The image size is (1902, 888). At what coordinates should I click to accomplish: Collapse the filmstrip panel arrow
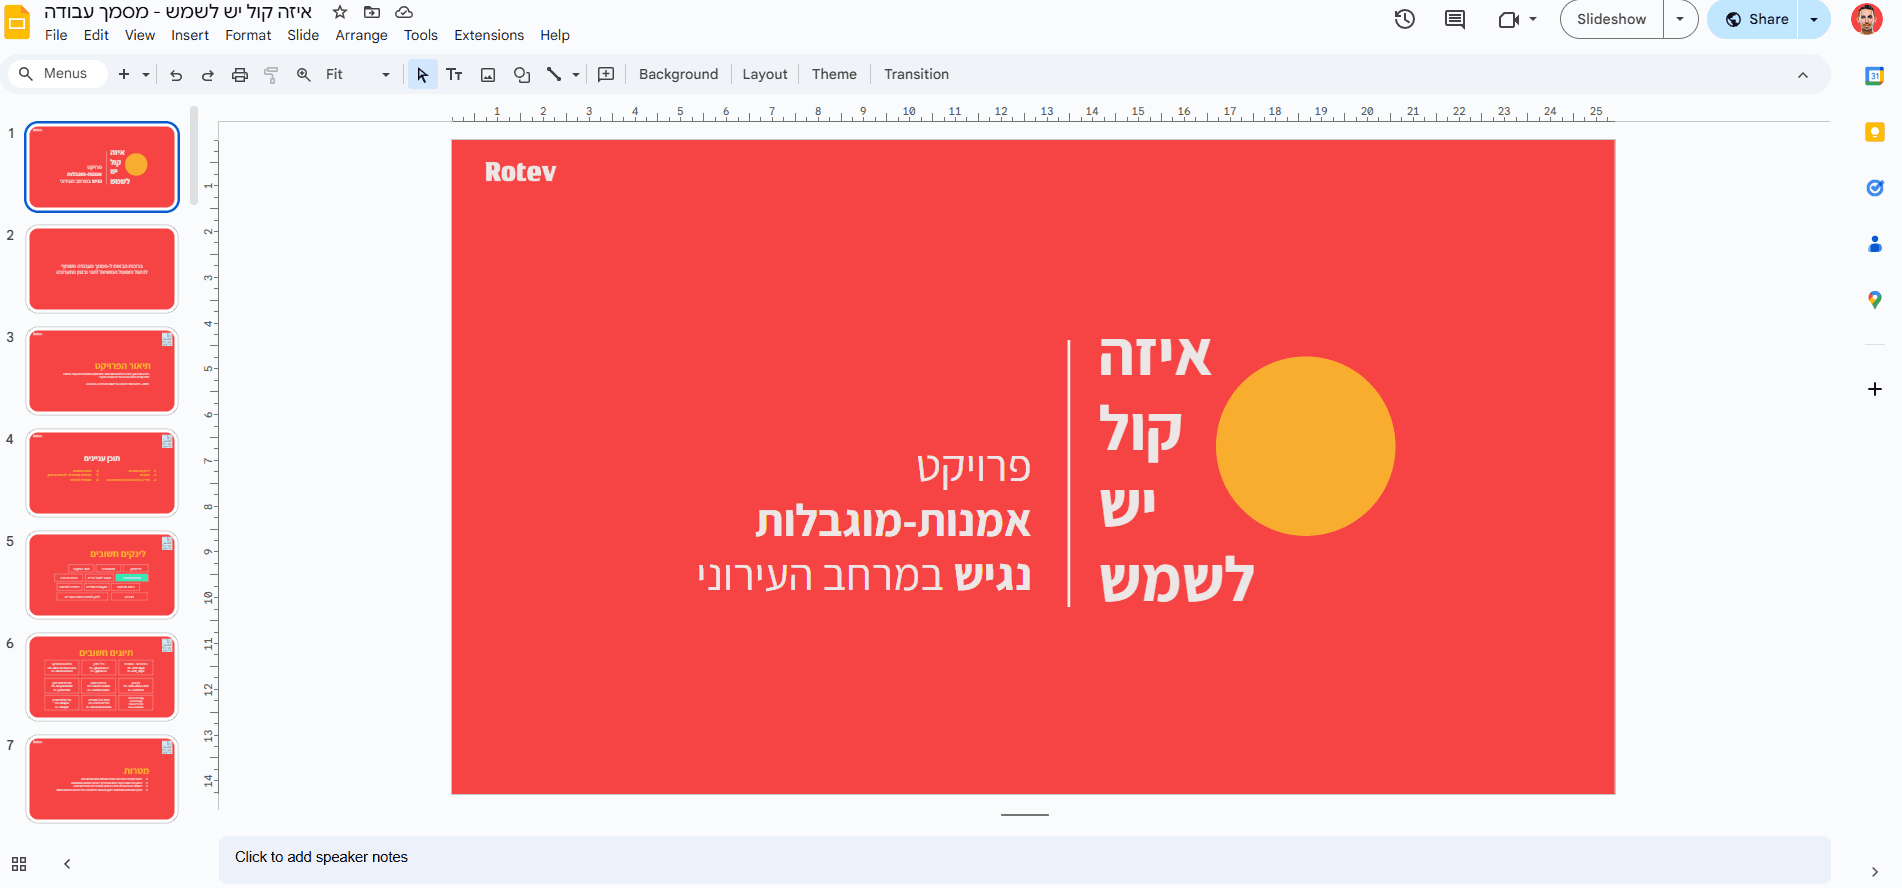67,864
